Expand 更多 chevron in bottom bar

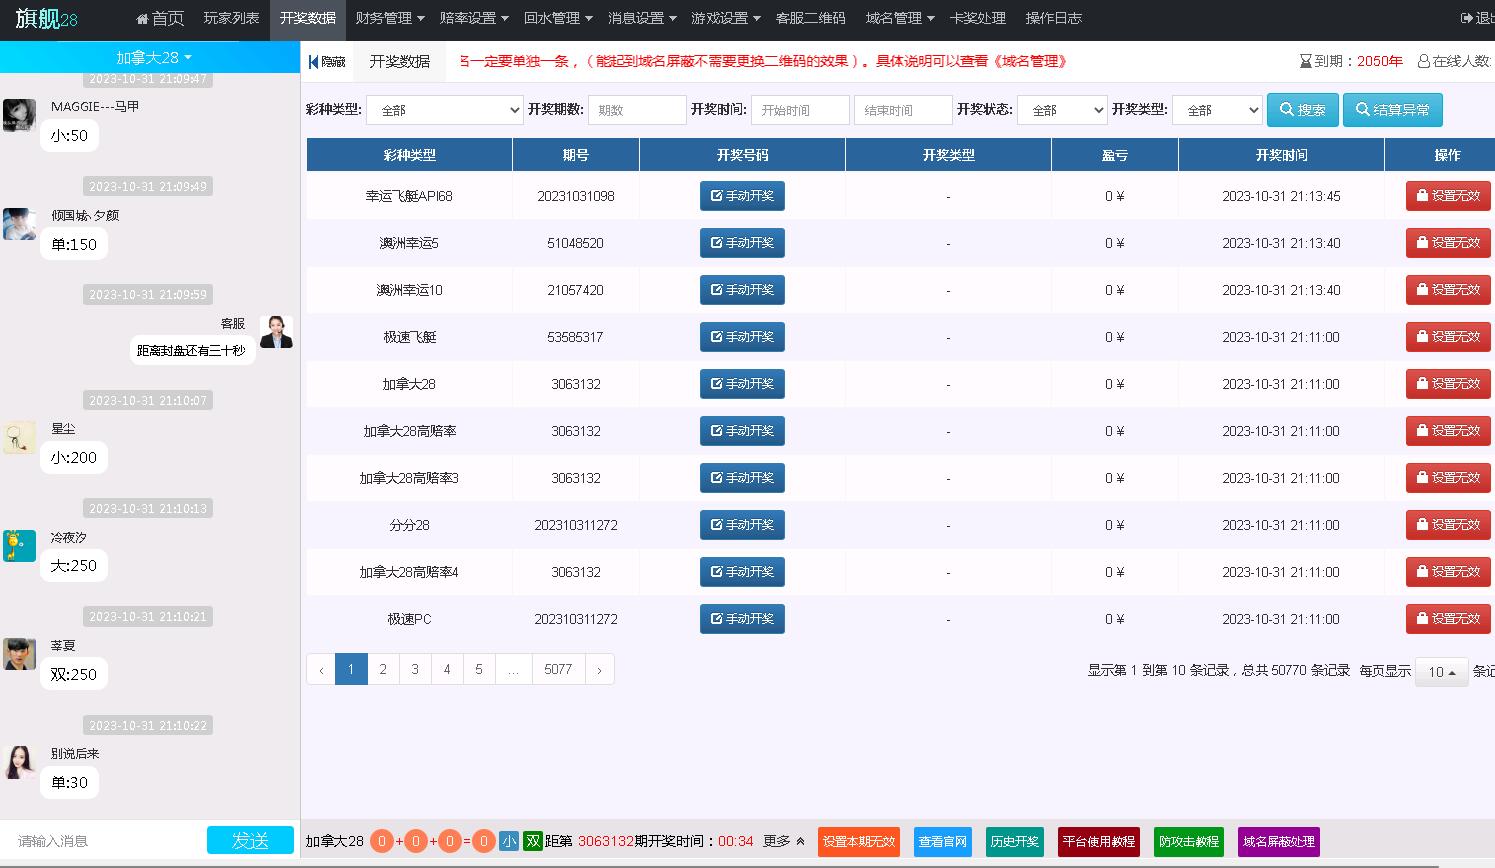coord(800,842)
